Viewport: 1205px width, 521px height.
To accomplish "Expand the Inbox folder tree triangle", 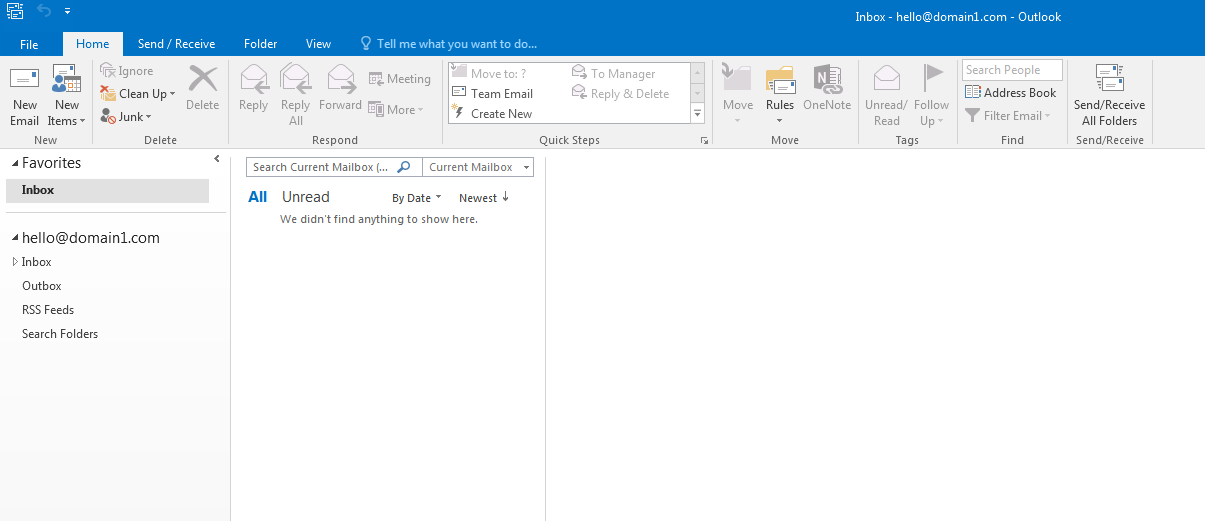I will click(x=14, y=262).
